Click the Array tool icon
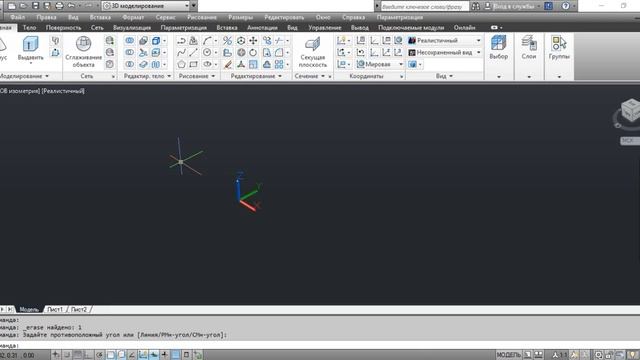Screen dimensions: 640x360 (x=279, y=64)
